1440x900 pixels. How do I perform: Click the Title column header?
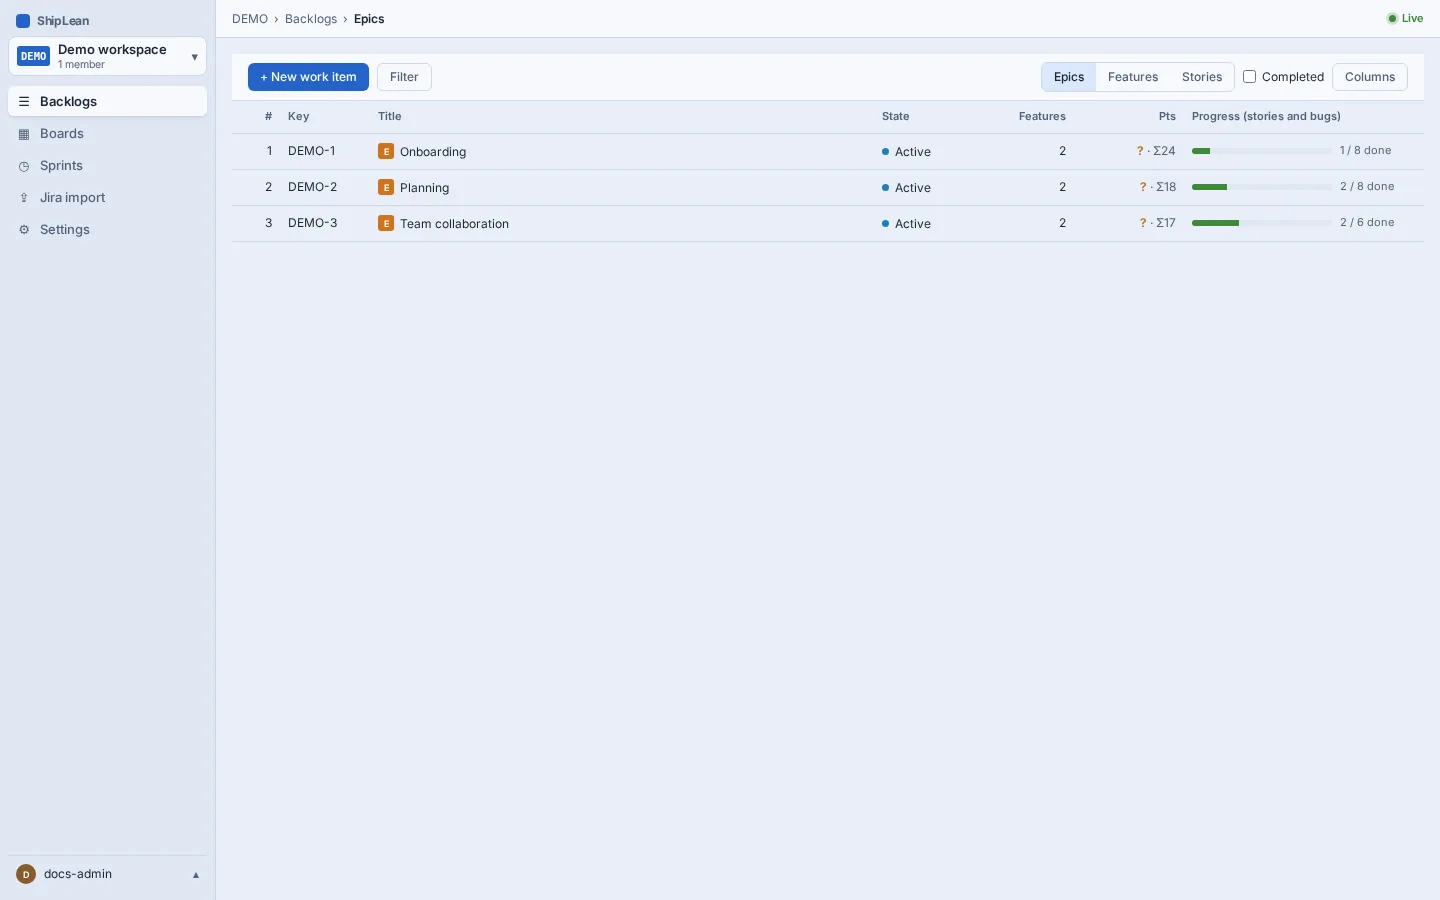click(390, 117)
